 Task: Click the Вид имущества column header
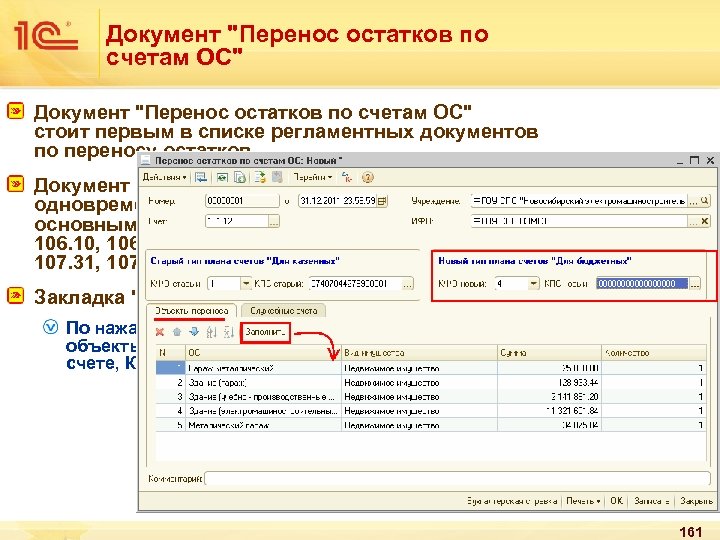coord(420,353)
